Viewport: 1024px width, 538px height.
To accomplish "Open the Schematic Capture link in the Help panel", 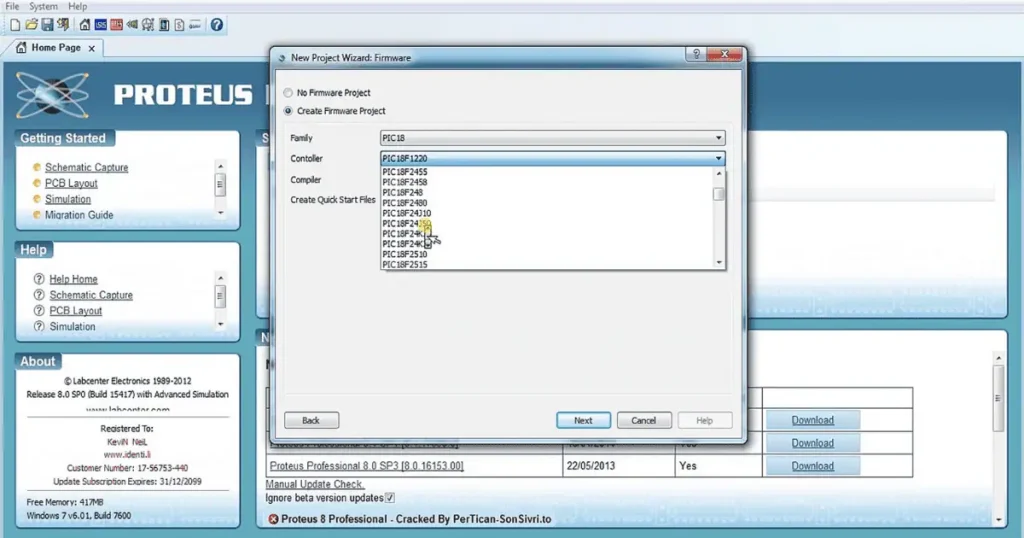I will [91, 295].
